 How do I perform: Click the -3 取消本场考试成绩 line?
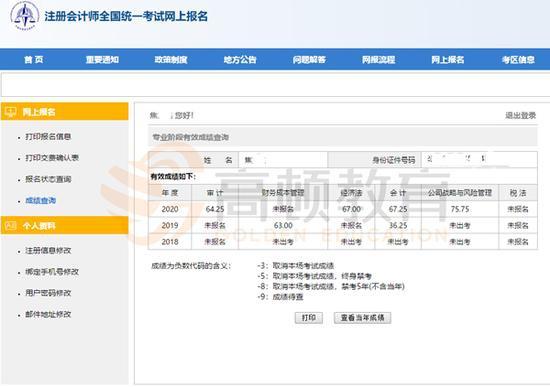(295, 266)
